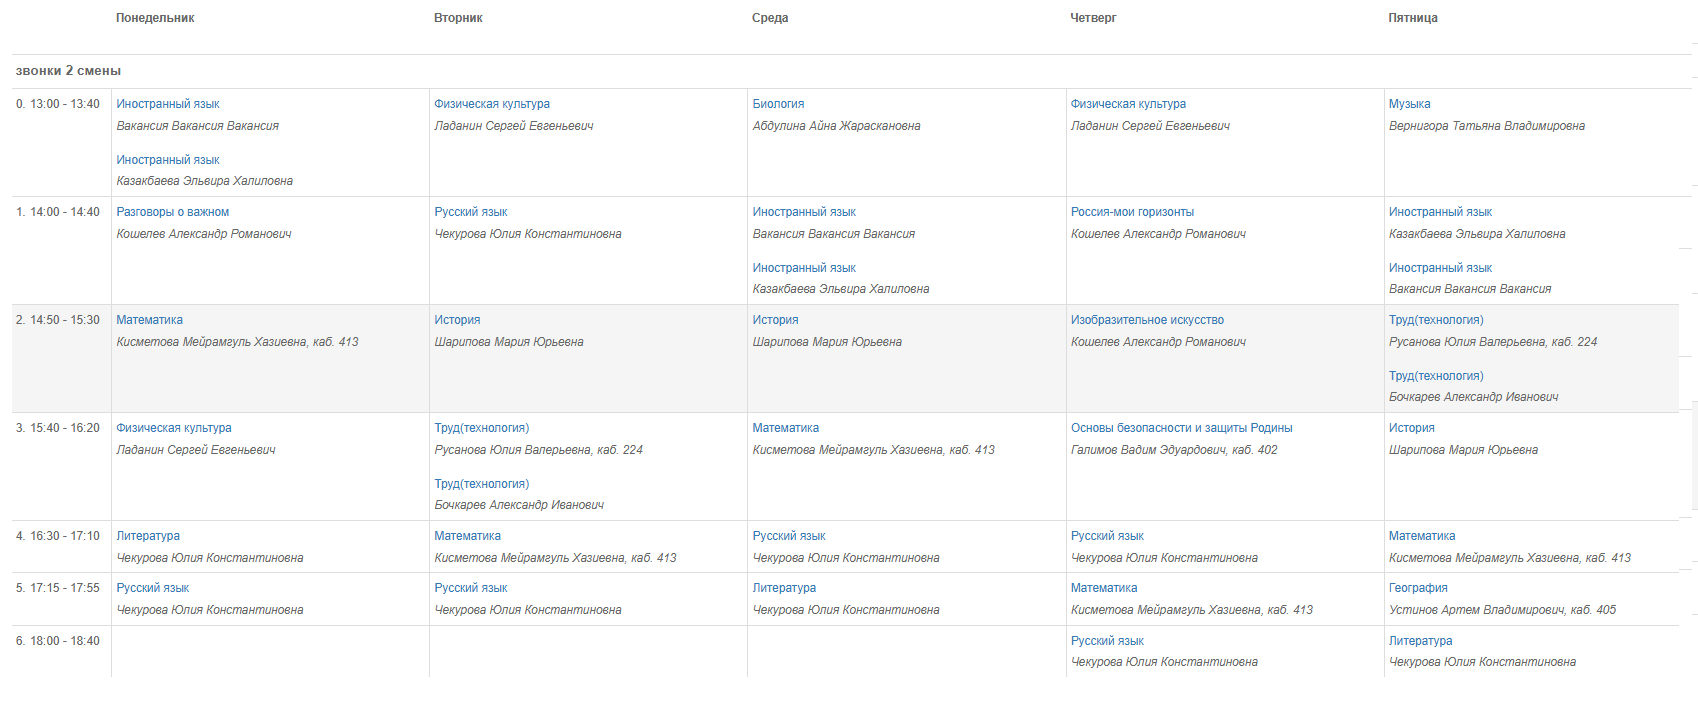
Task: Click the 14:50 - 15:30 time slot row
Action: [845, 358]
